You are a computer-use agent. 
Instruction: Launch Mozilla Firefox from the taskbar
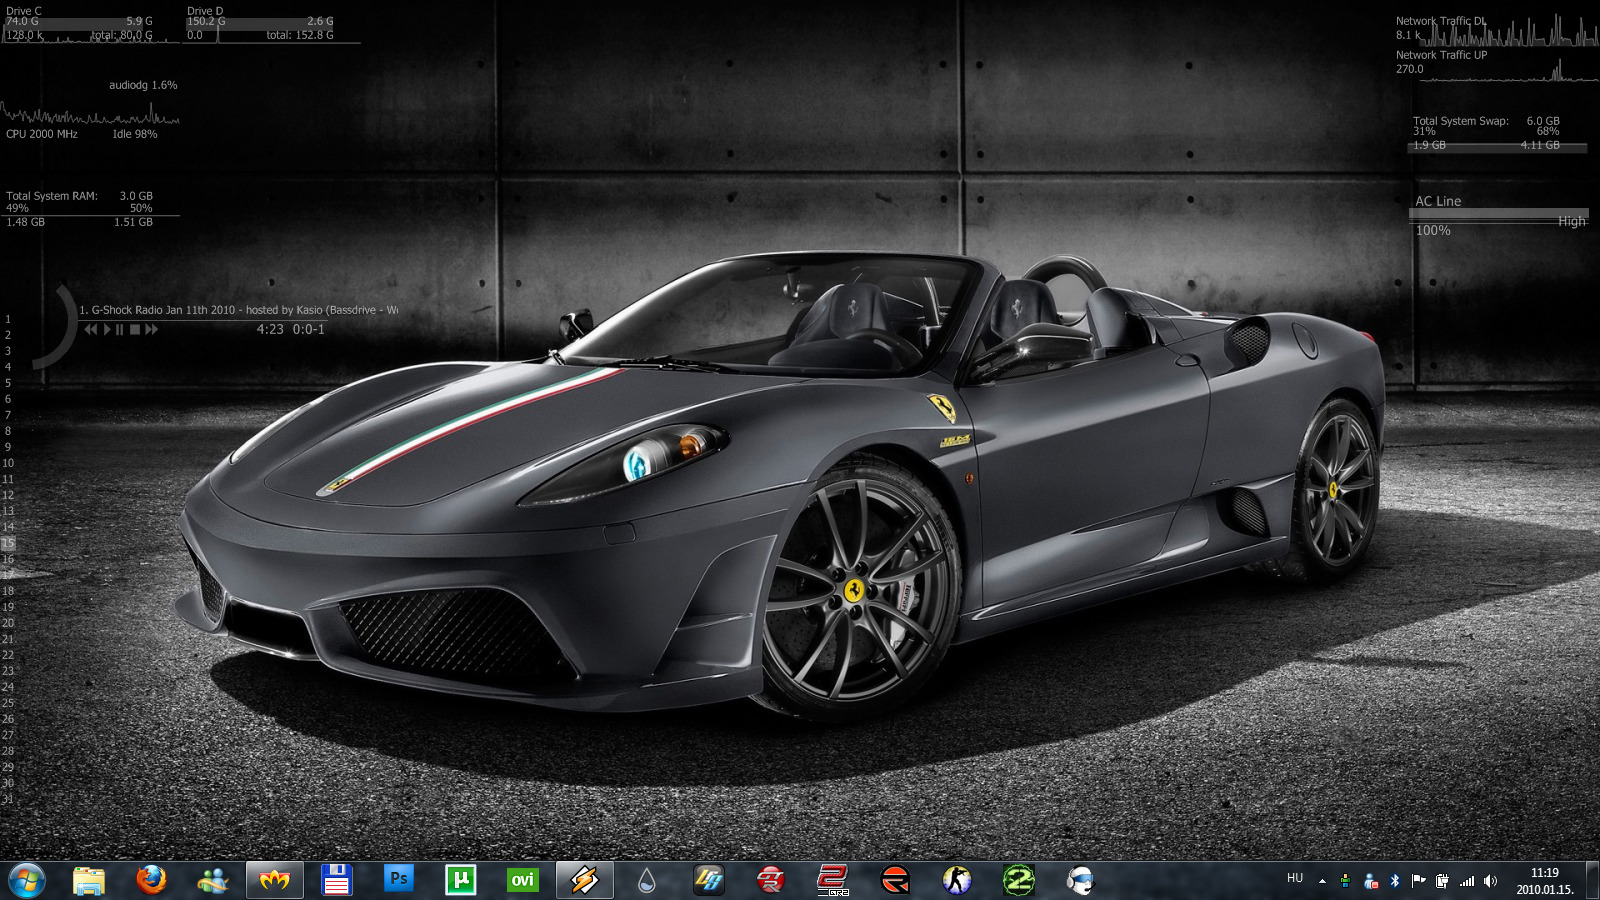[151, 880]
